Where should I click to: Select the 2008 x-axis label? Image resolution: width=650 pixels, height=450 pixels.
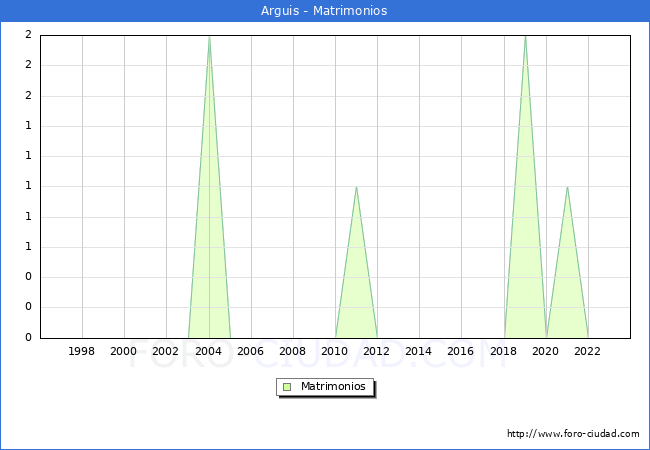click(293, 351)
